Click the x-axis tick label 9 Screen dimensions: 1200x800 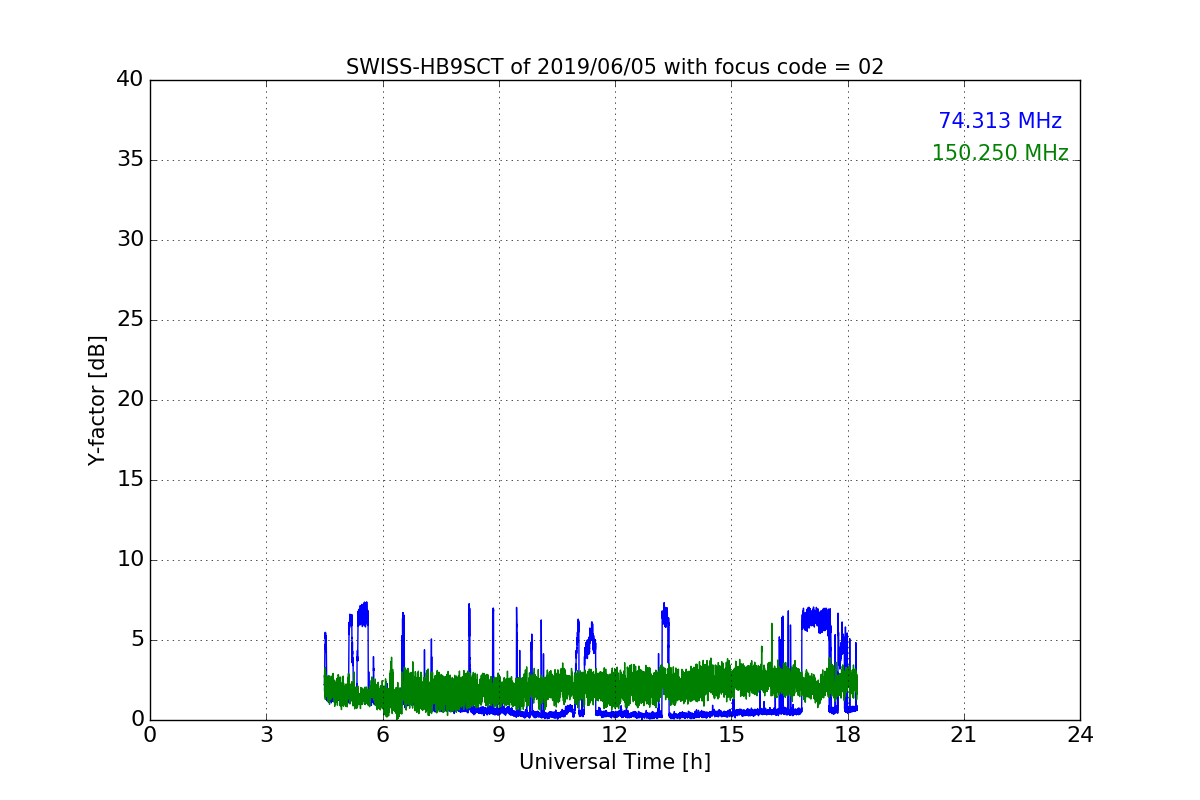(499, 735)
